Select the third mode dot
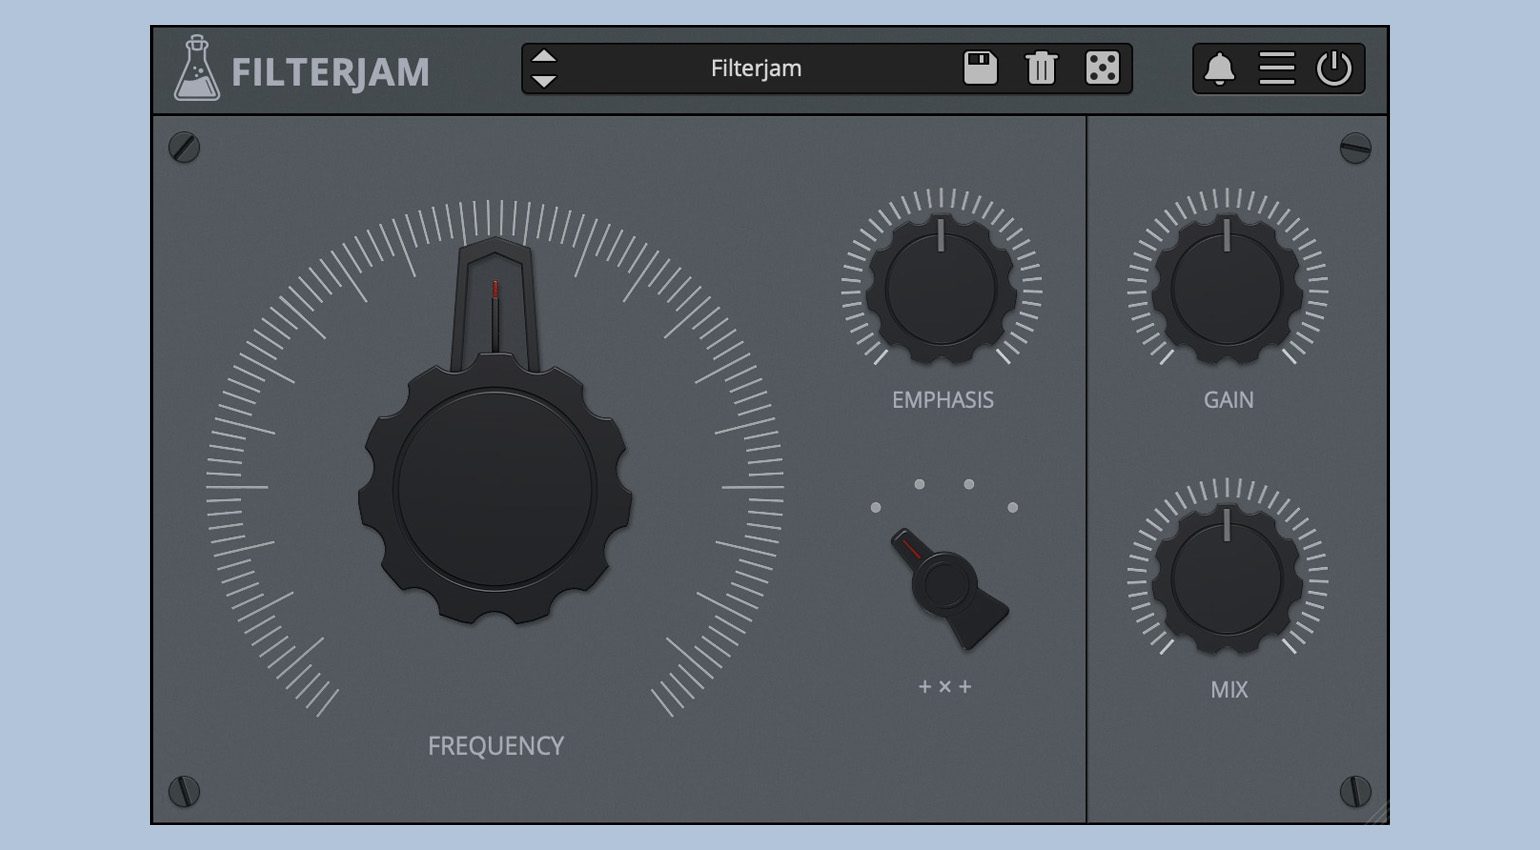 tap(969, 484)
